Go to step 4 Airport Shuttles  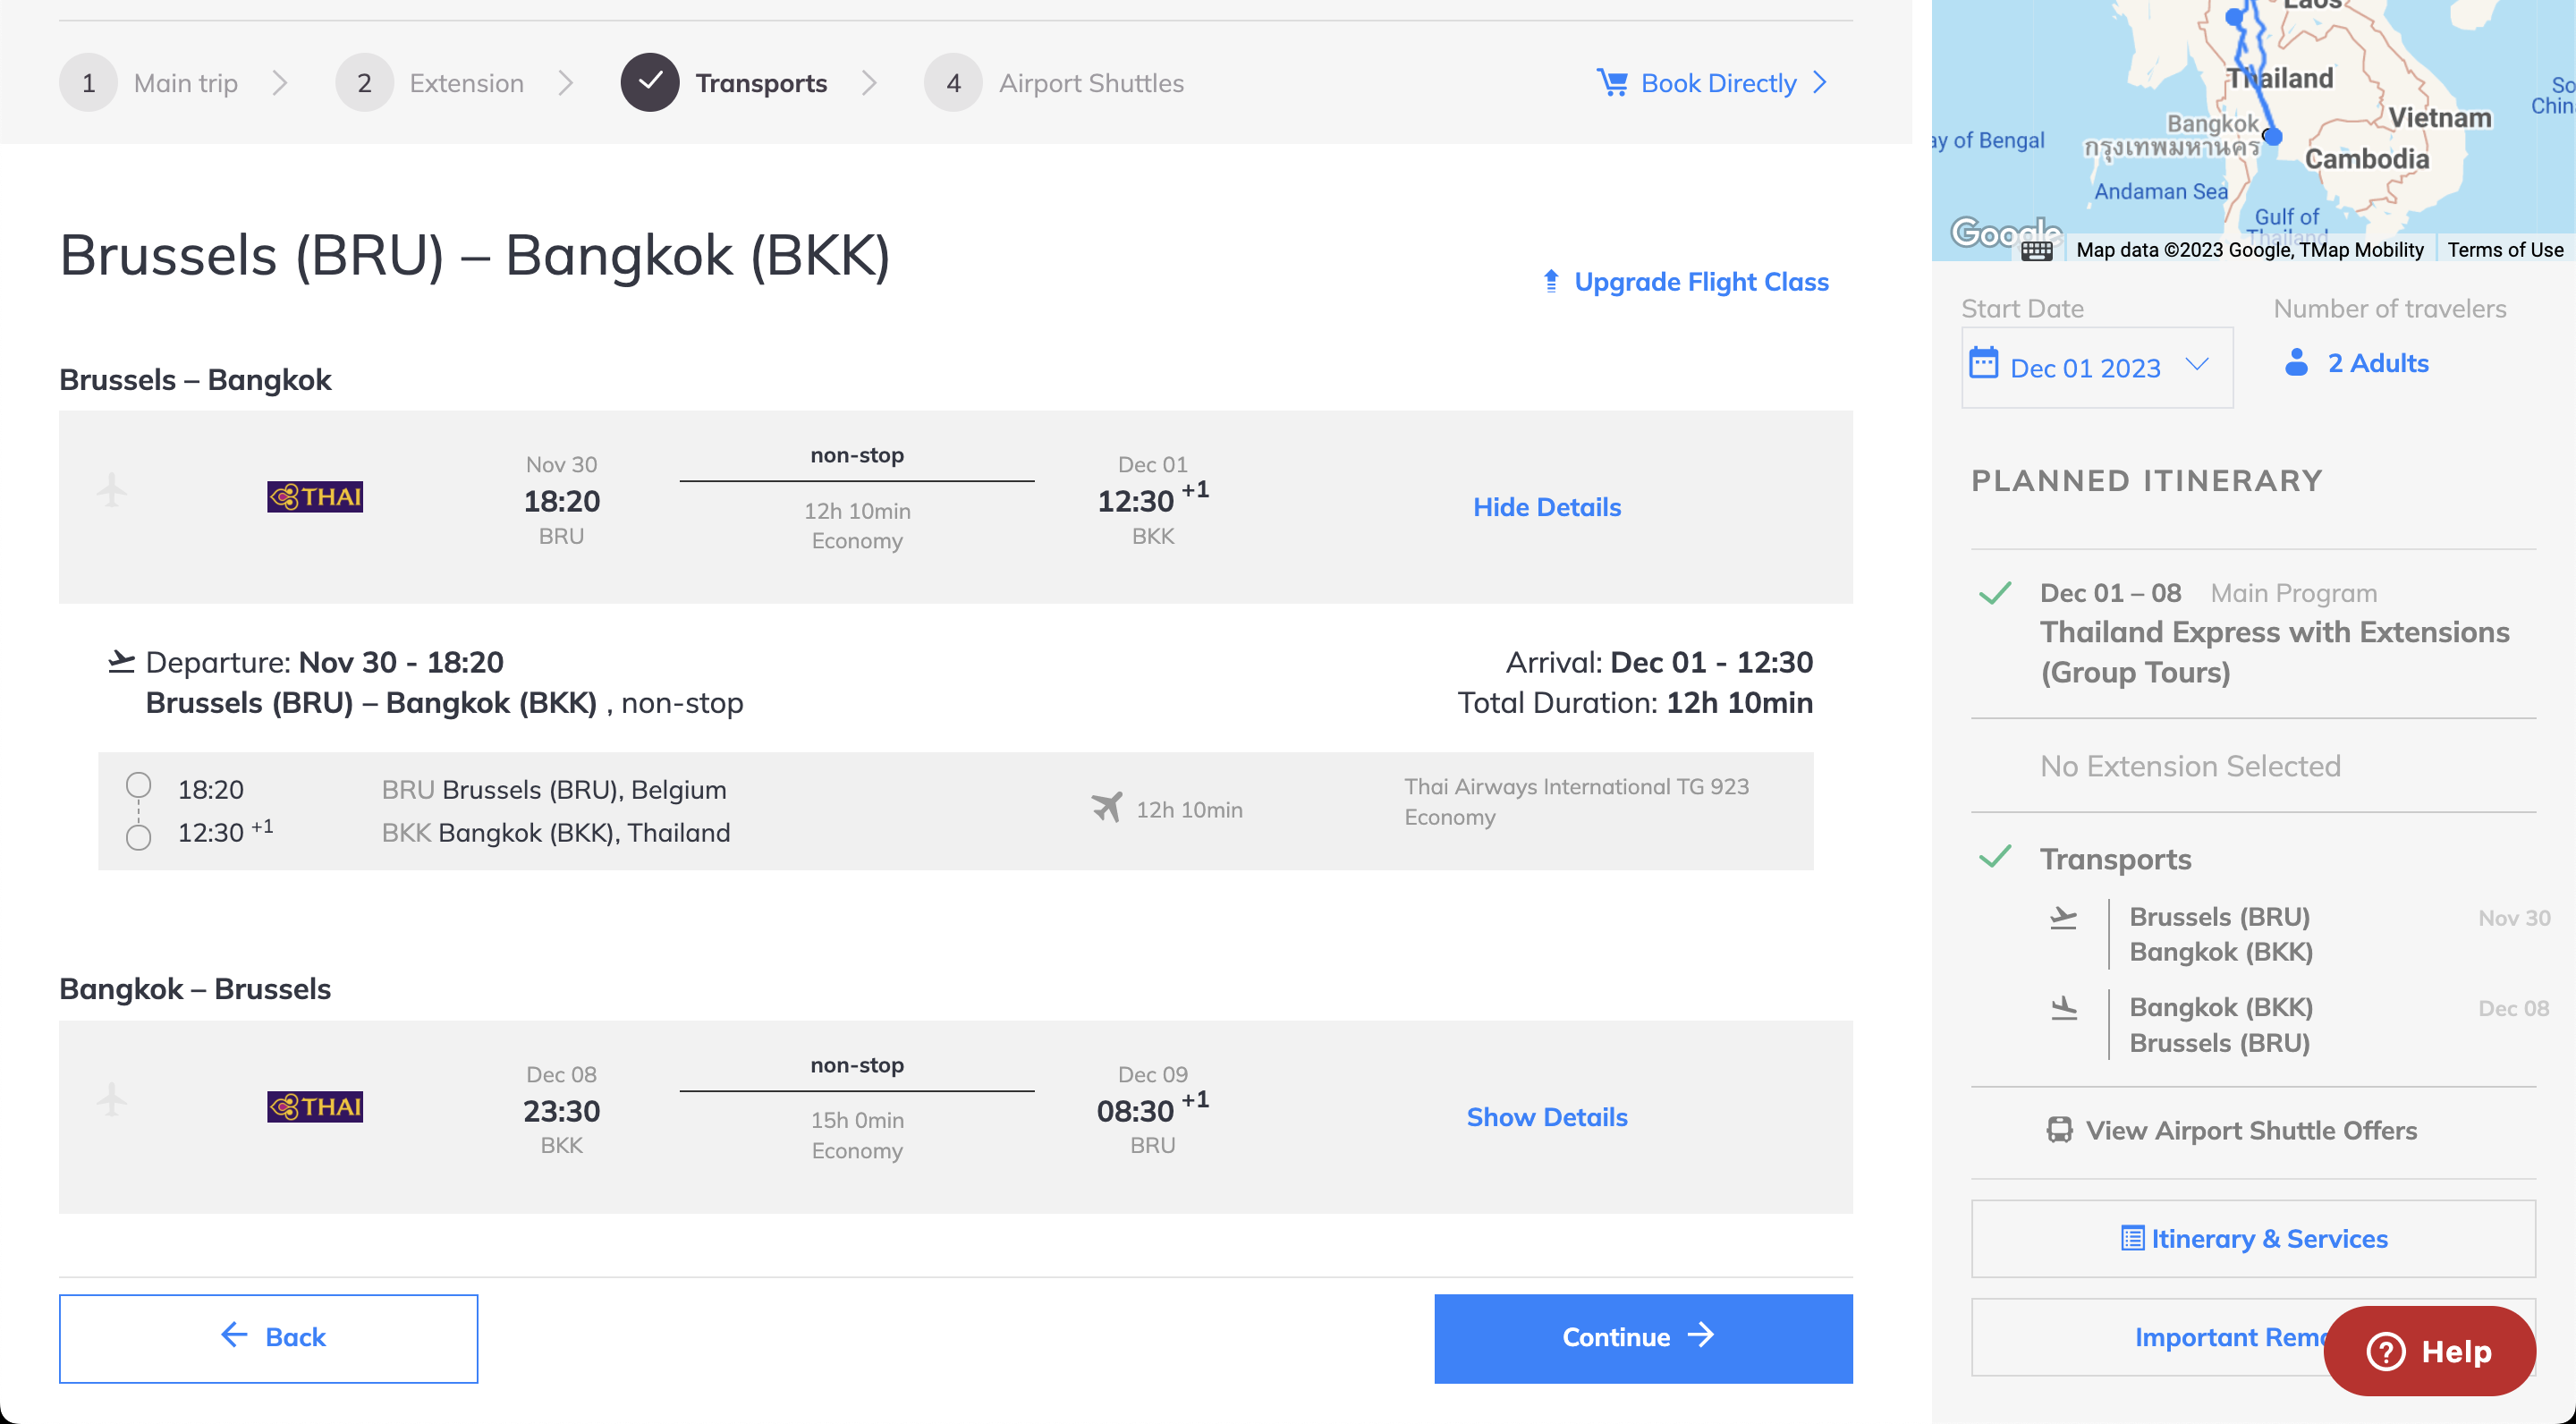1054,82
